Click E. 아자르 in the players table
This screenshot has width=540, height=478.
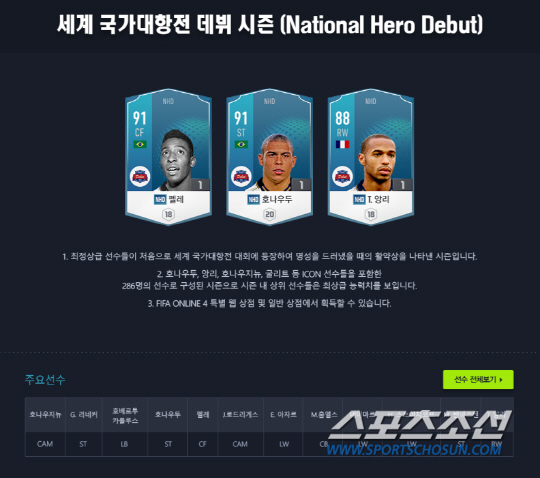283,415
